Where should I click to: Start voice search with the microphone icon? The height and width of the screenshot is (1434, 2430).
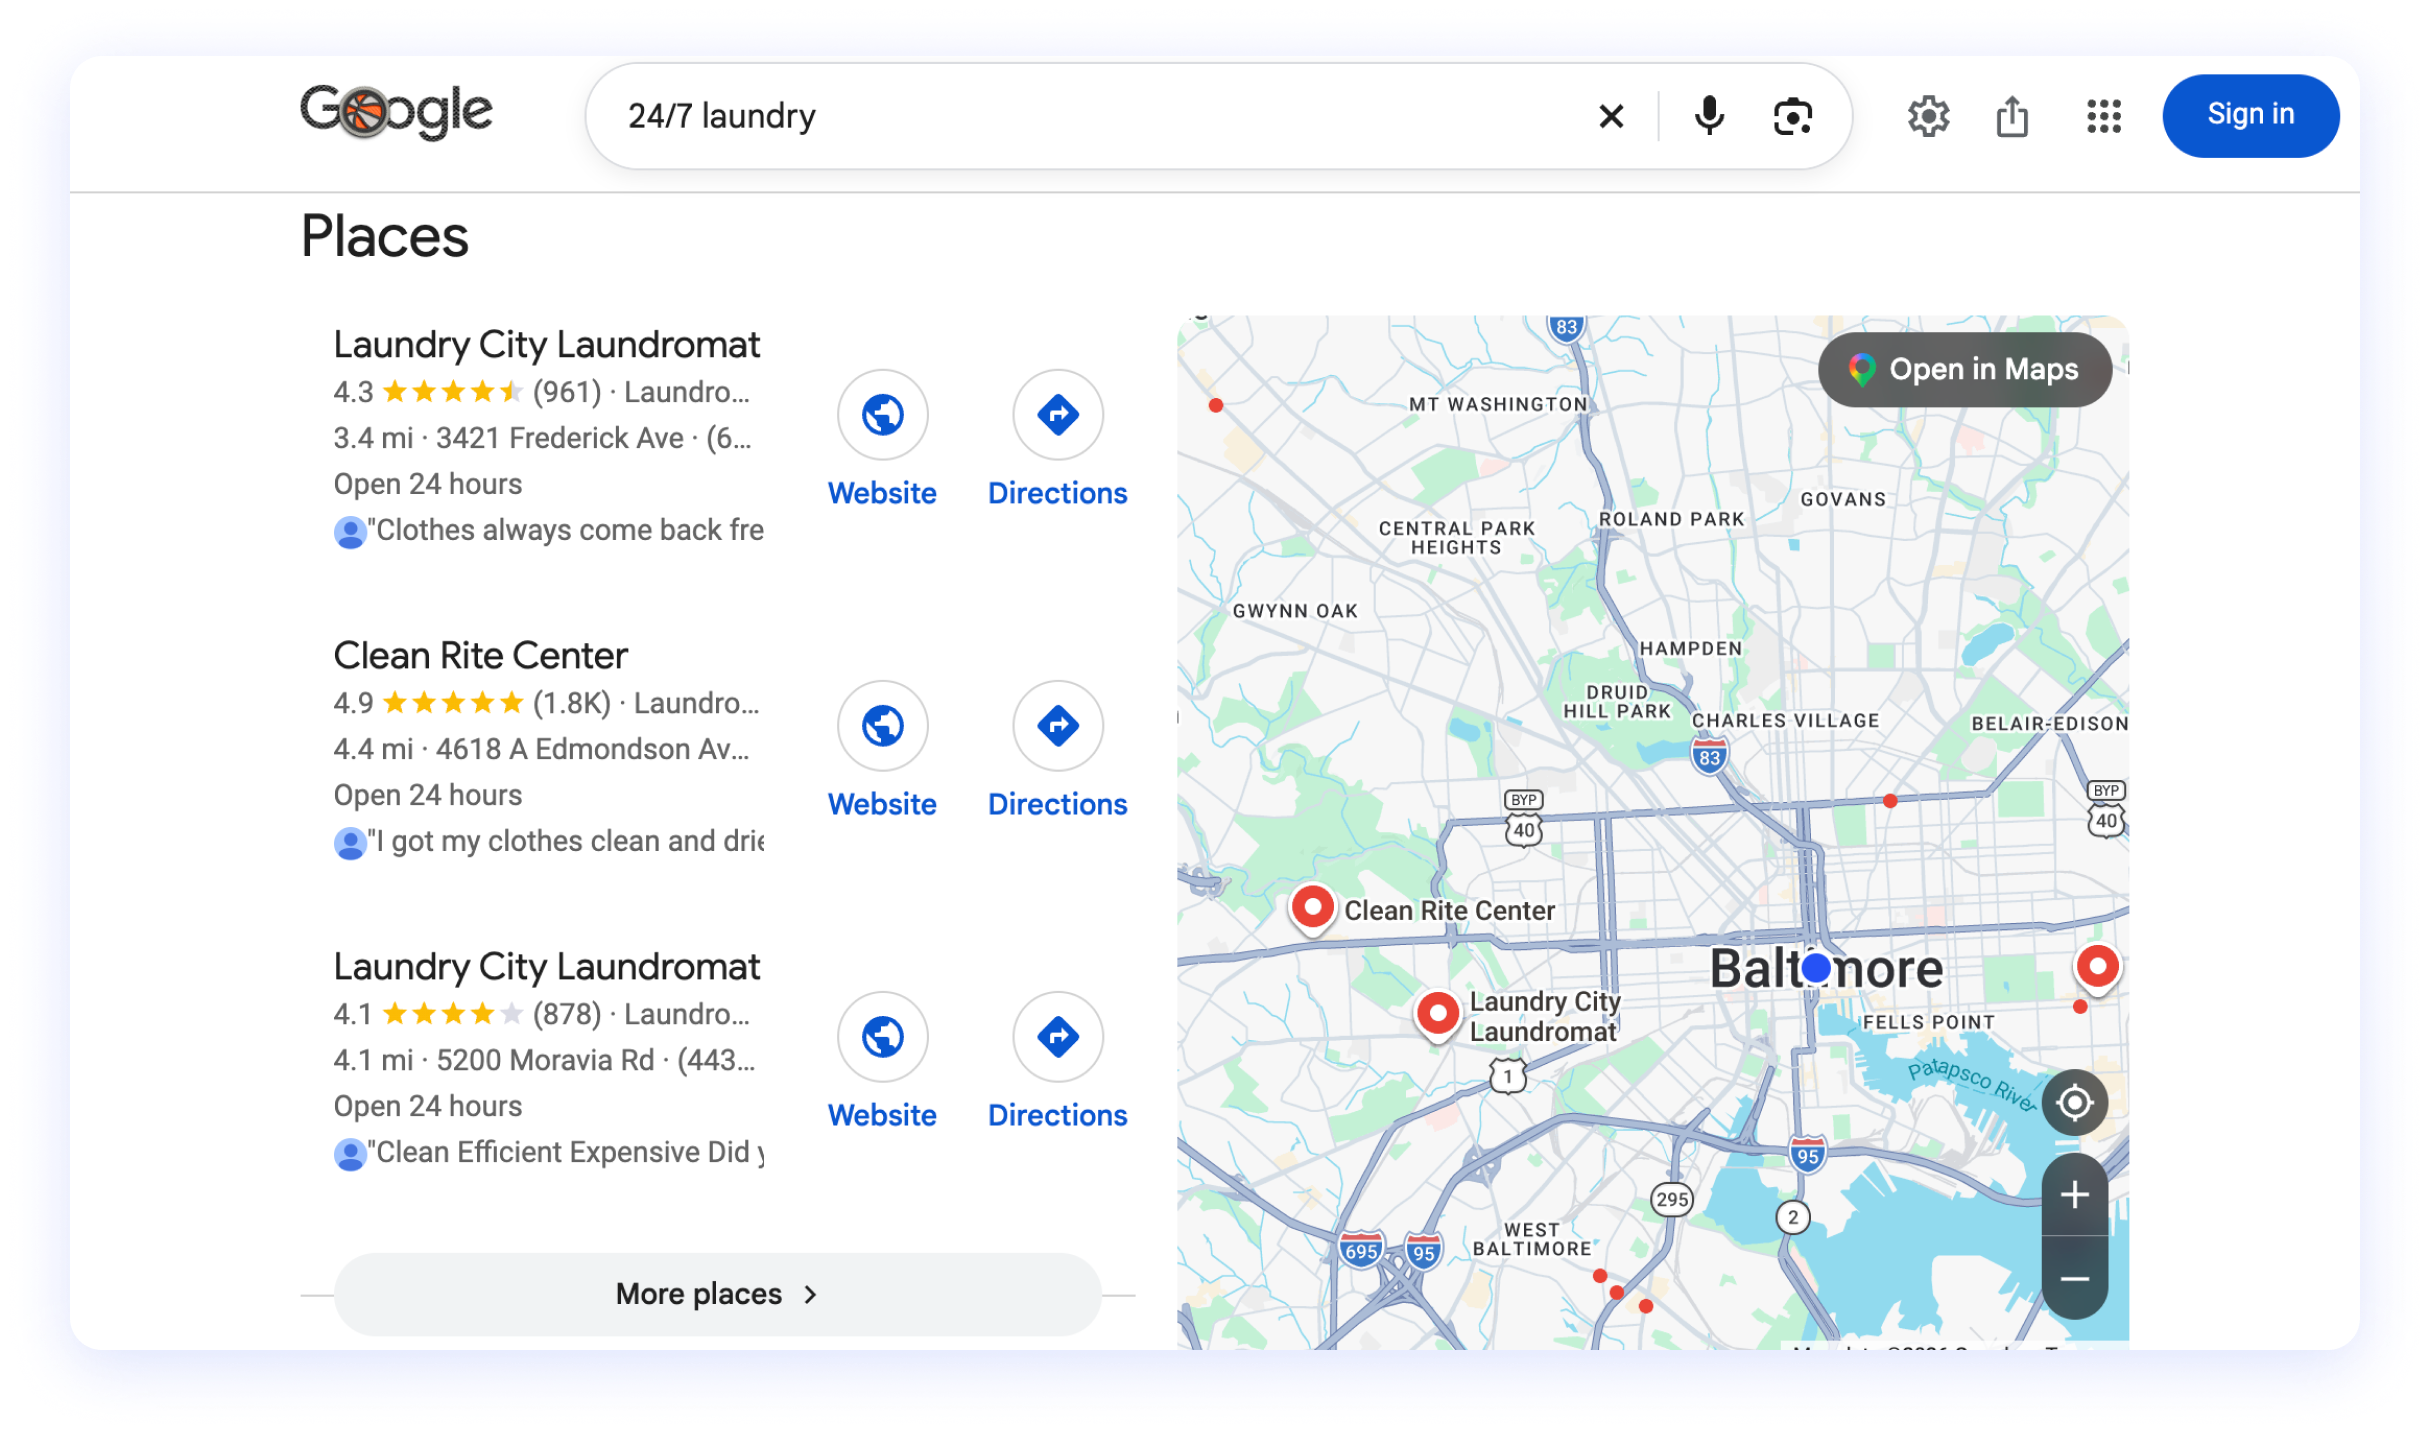[x=1709, y=116]
